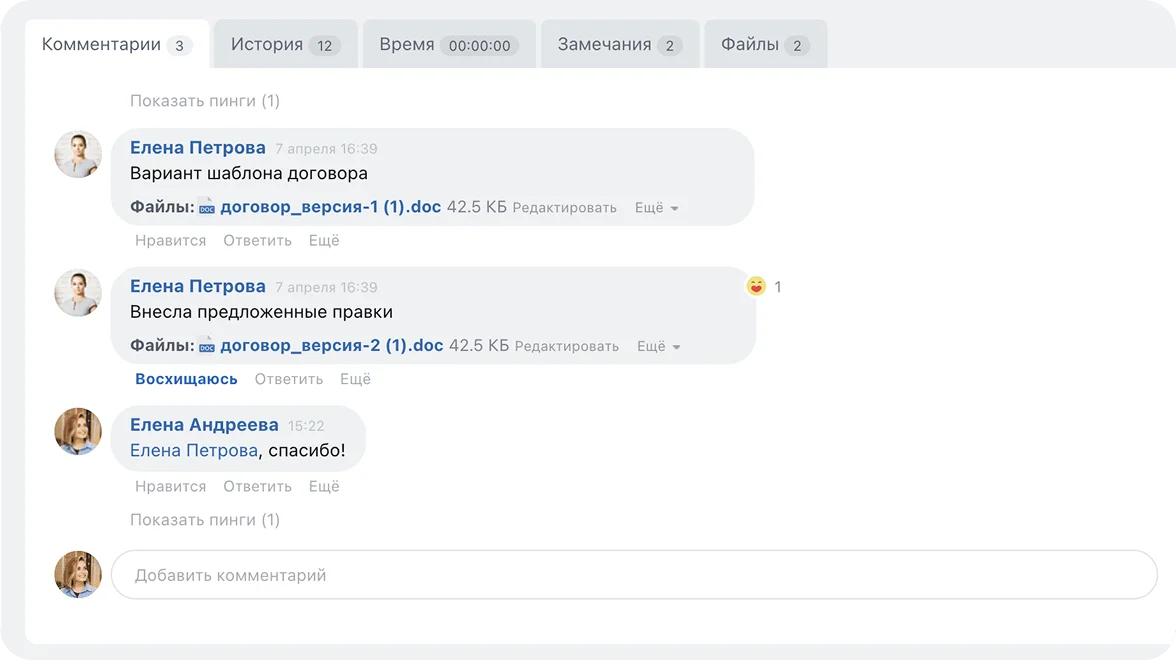Like Елена Андреева's comment with 'Нравится'
Screen dimensions: 1176x660
[170, 486]
